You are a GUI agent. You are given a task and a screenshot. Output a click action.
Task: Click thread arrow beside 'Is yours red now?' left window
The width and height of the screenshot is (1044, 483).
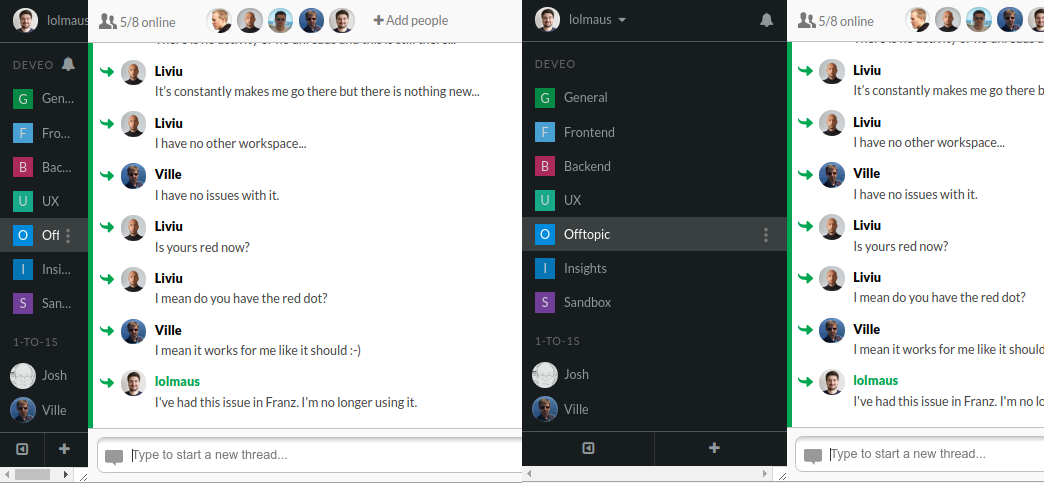pos(107,227)
